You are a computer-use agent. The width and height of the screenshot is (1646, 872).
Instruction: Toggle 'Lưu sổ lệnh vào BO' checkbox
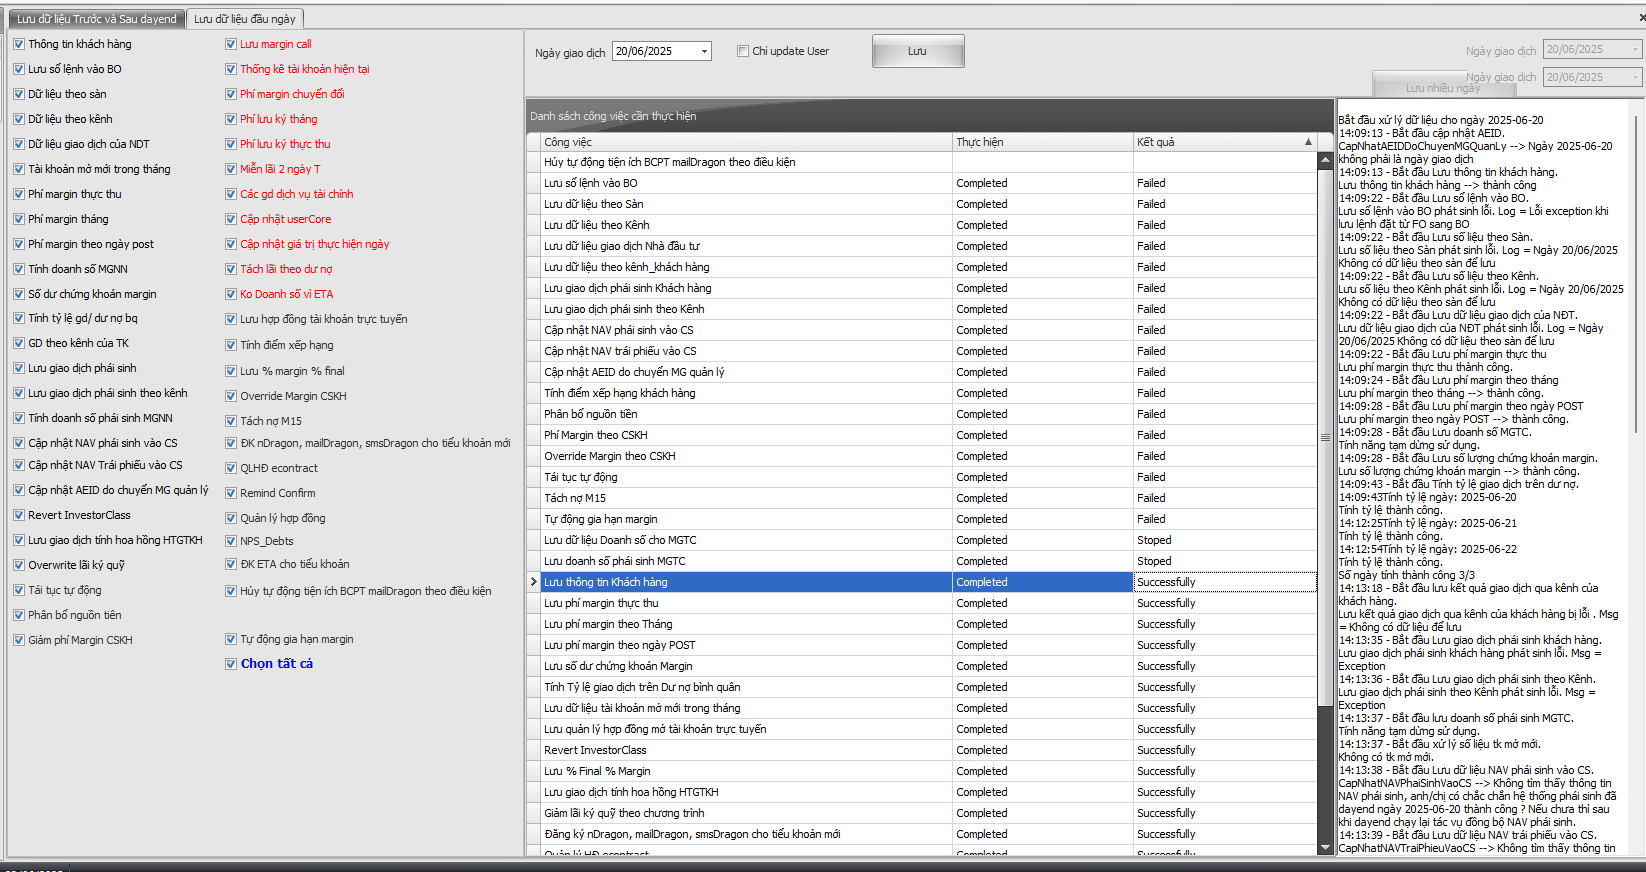click(19, 69)
